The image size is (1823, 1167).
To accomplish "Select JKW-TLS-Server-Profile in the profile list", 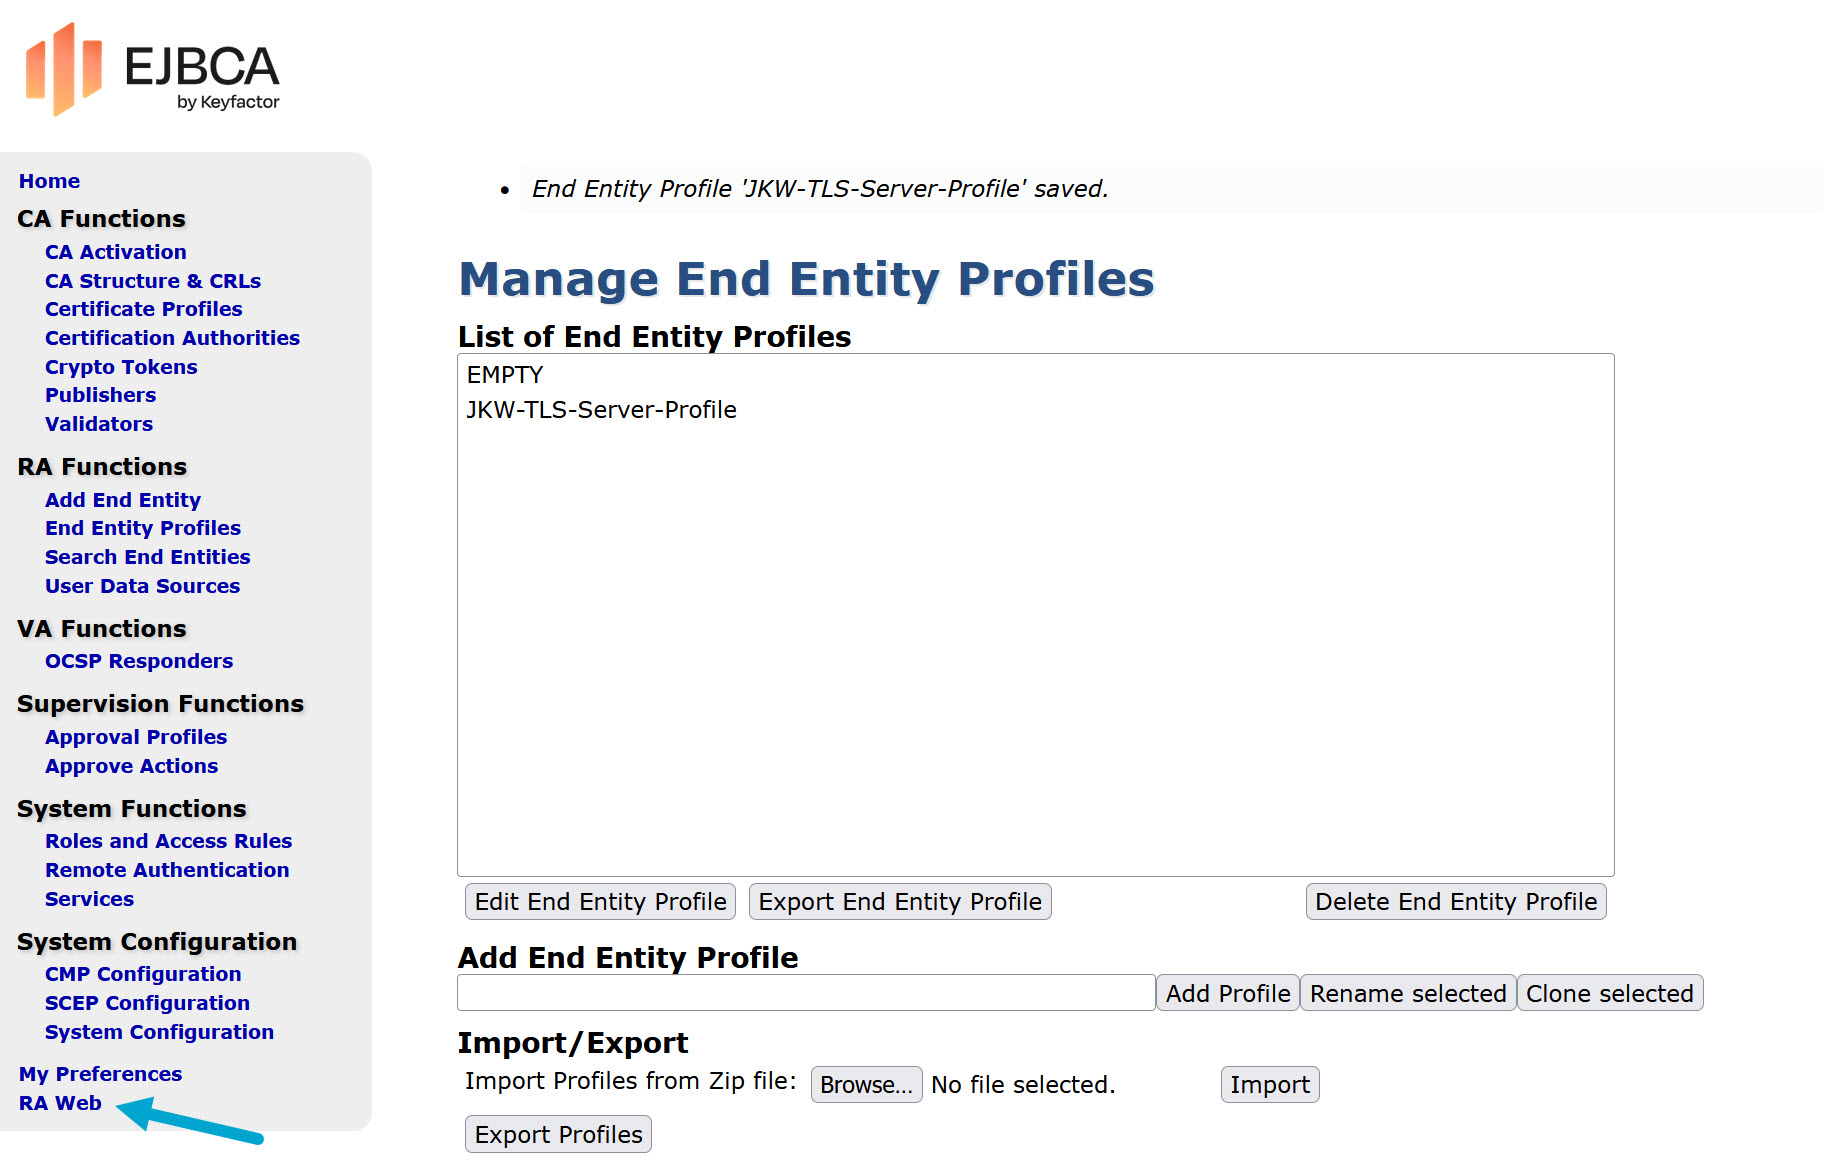I will coord(600,408).
